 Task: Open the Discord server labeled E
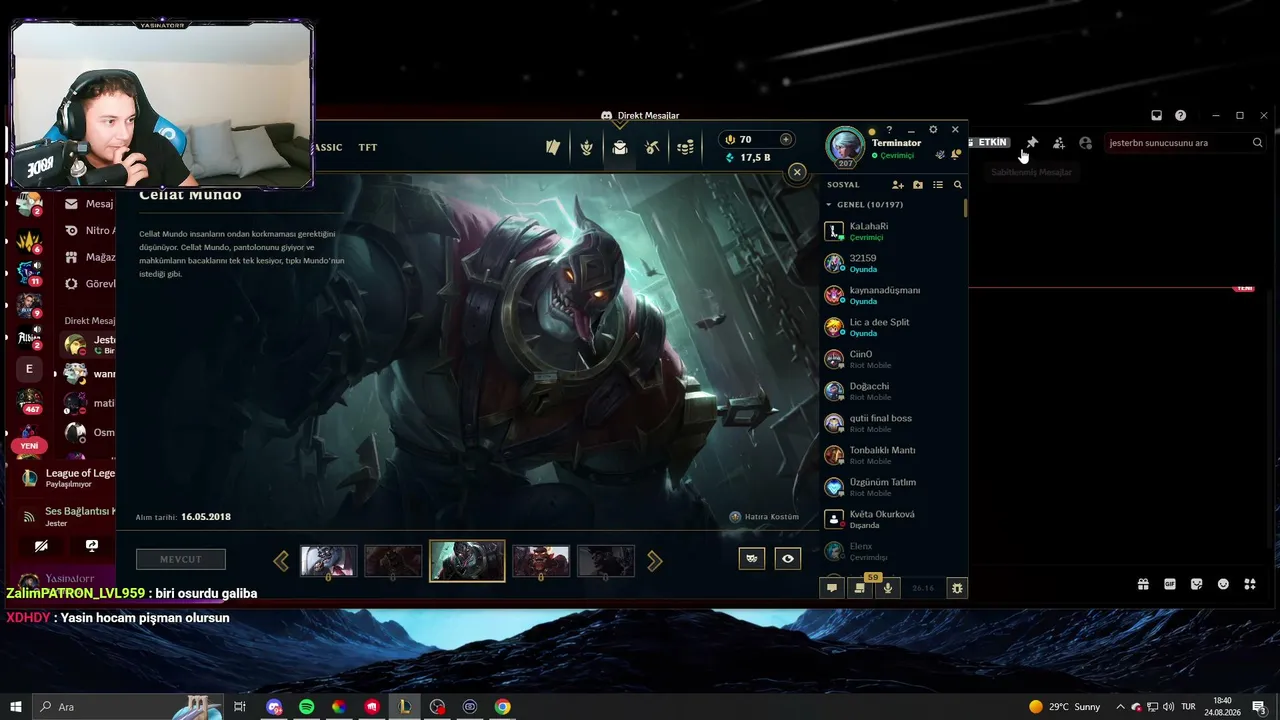(29, 369)
